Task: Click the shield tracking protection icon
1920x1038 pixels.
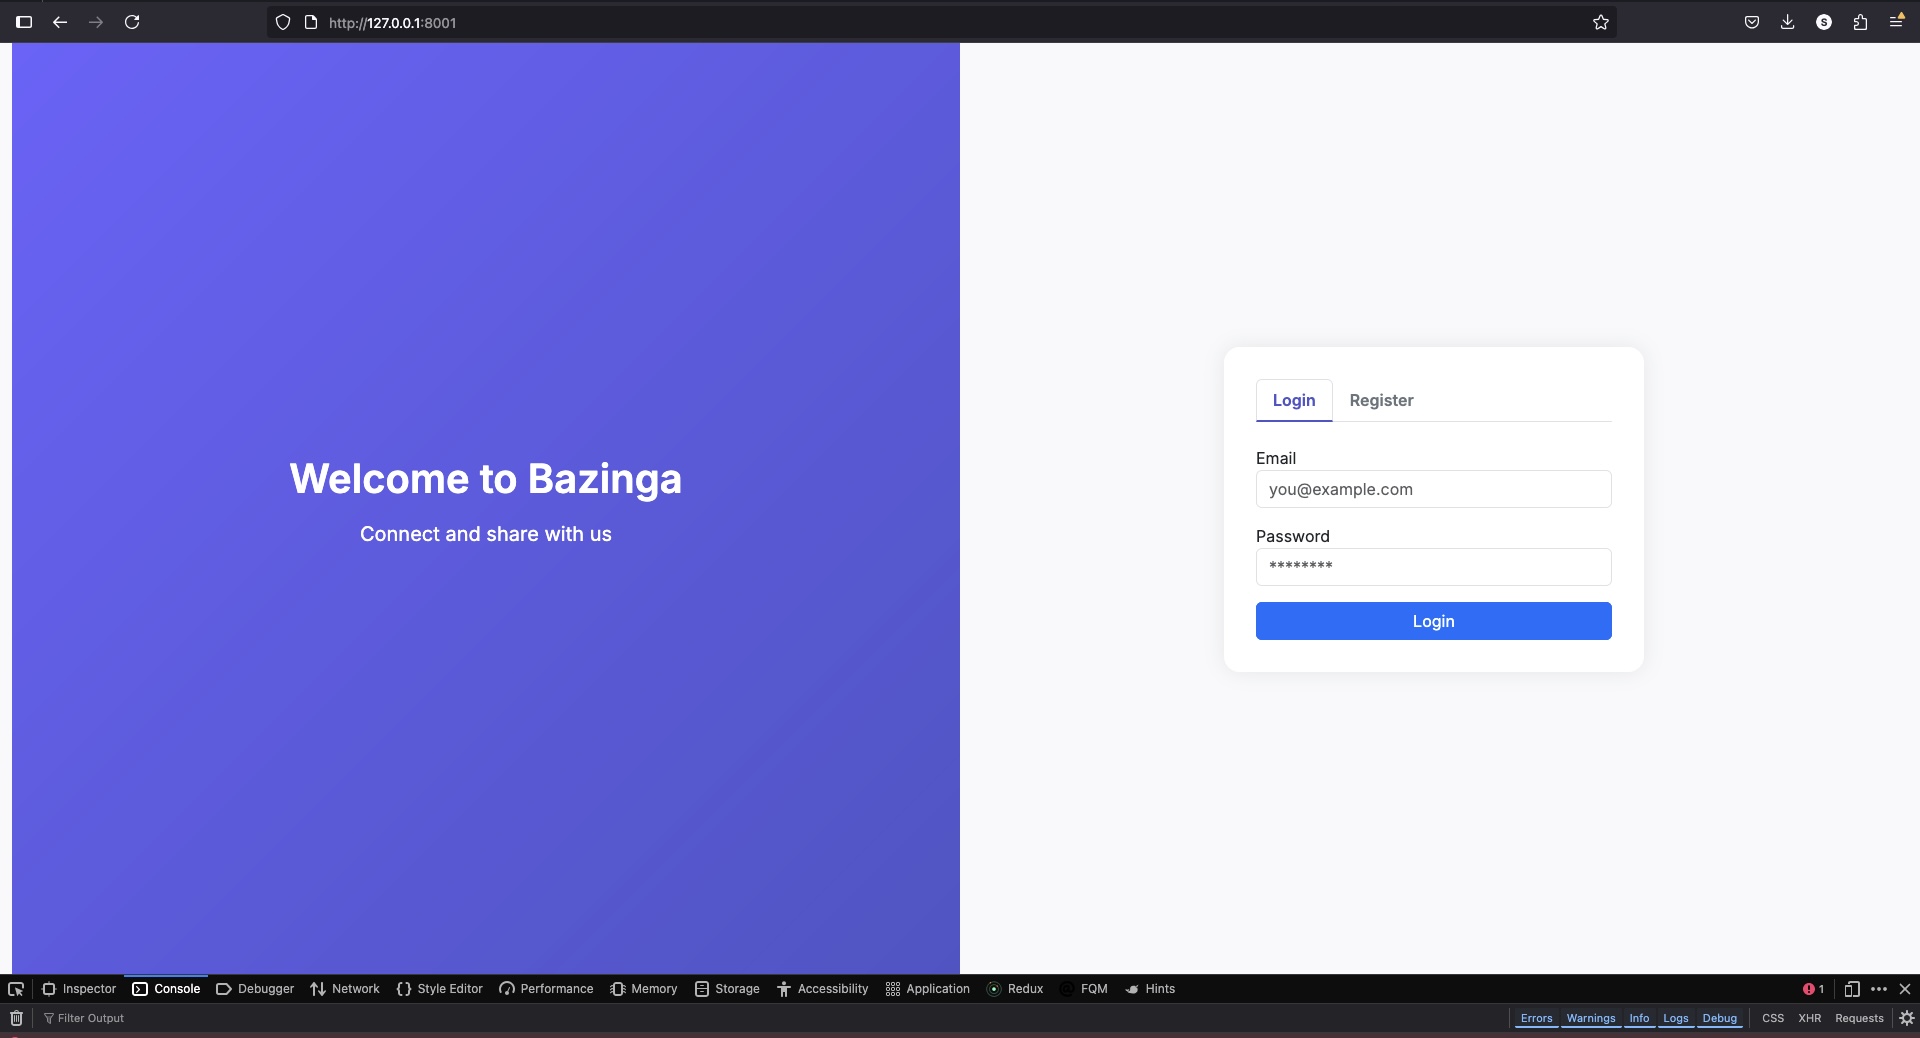Action: pyautogui.click(x=283, y=22)
